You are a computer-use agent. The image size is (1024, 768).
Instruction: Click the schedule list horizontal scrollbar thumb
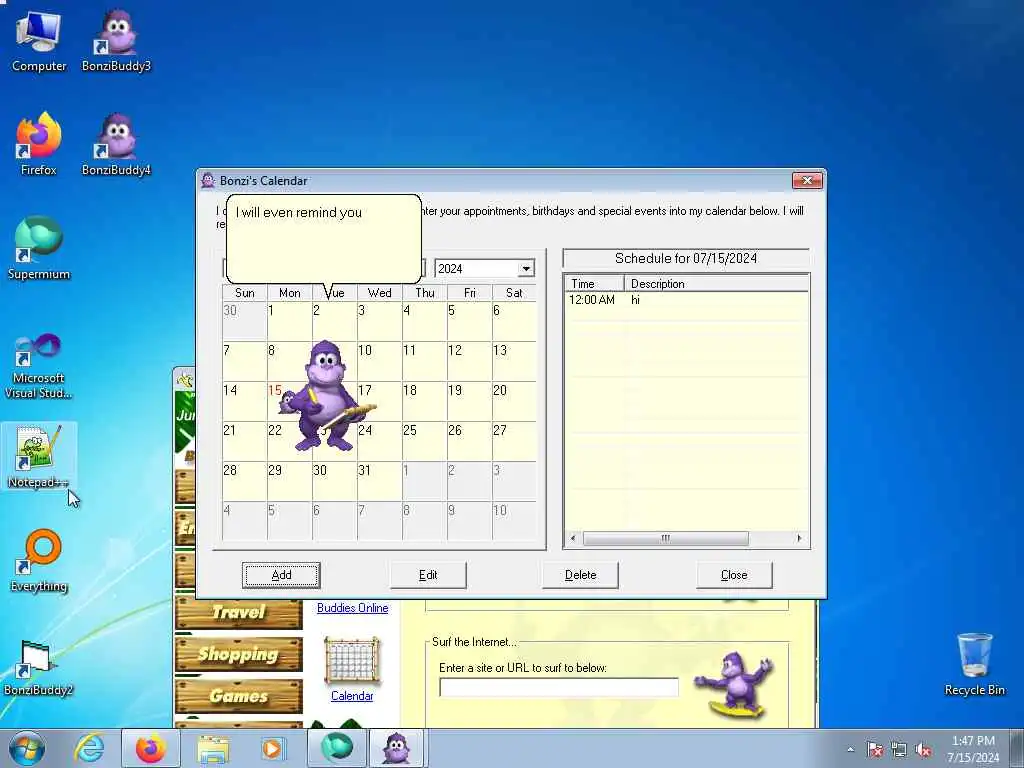[665, 539]
